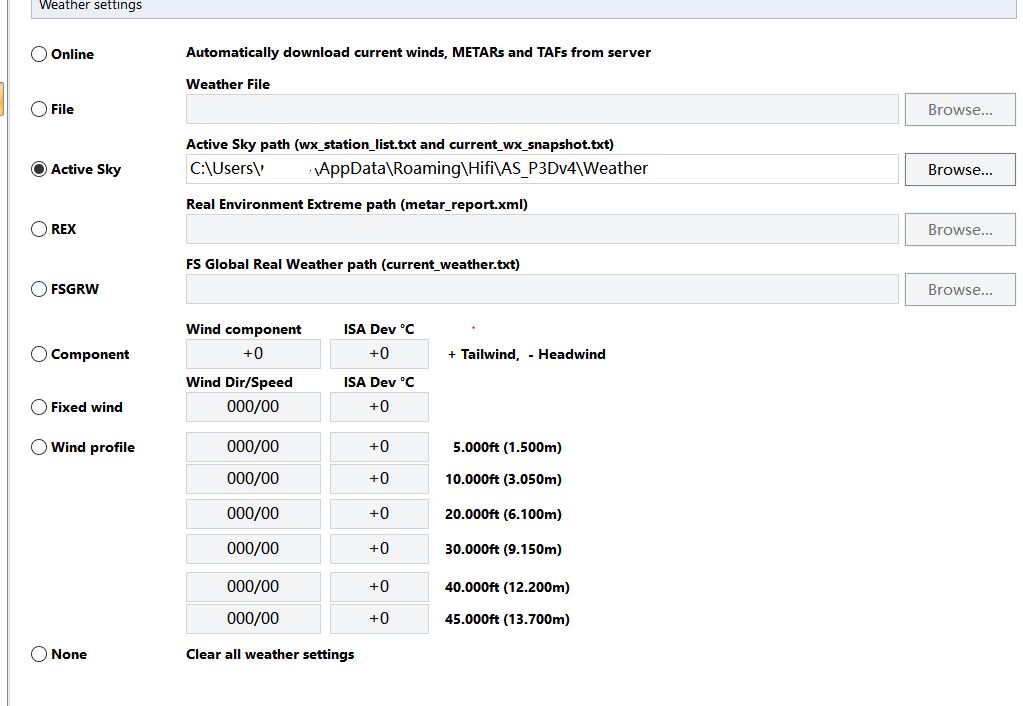This screenshot has width=1023, height=706.
Task: Select None to clear weather settings
Action: [39, 654]
